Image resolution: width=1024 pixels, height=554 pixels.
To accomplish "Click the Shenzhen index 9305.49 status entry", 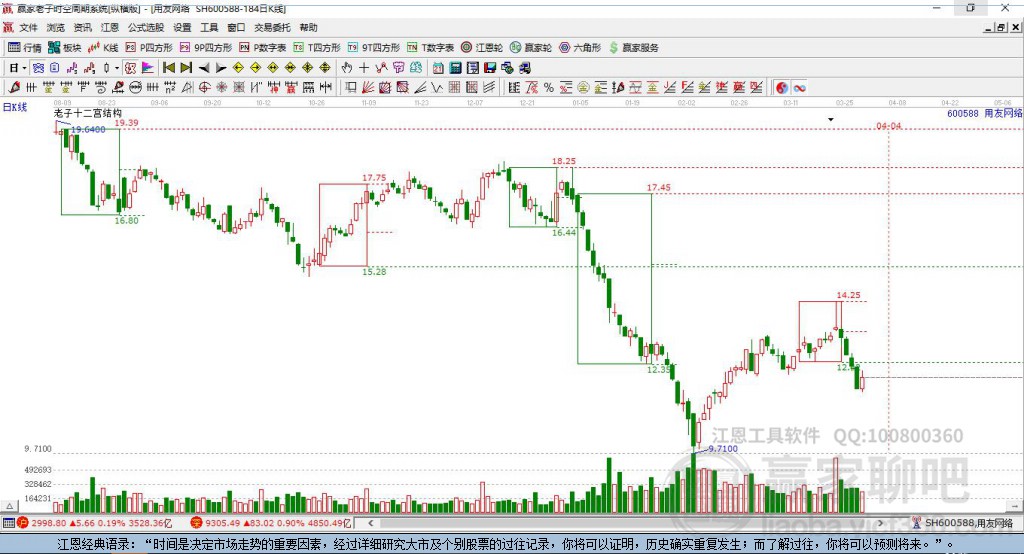I will tap(272, 523).
